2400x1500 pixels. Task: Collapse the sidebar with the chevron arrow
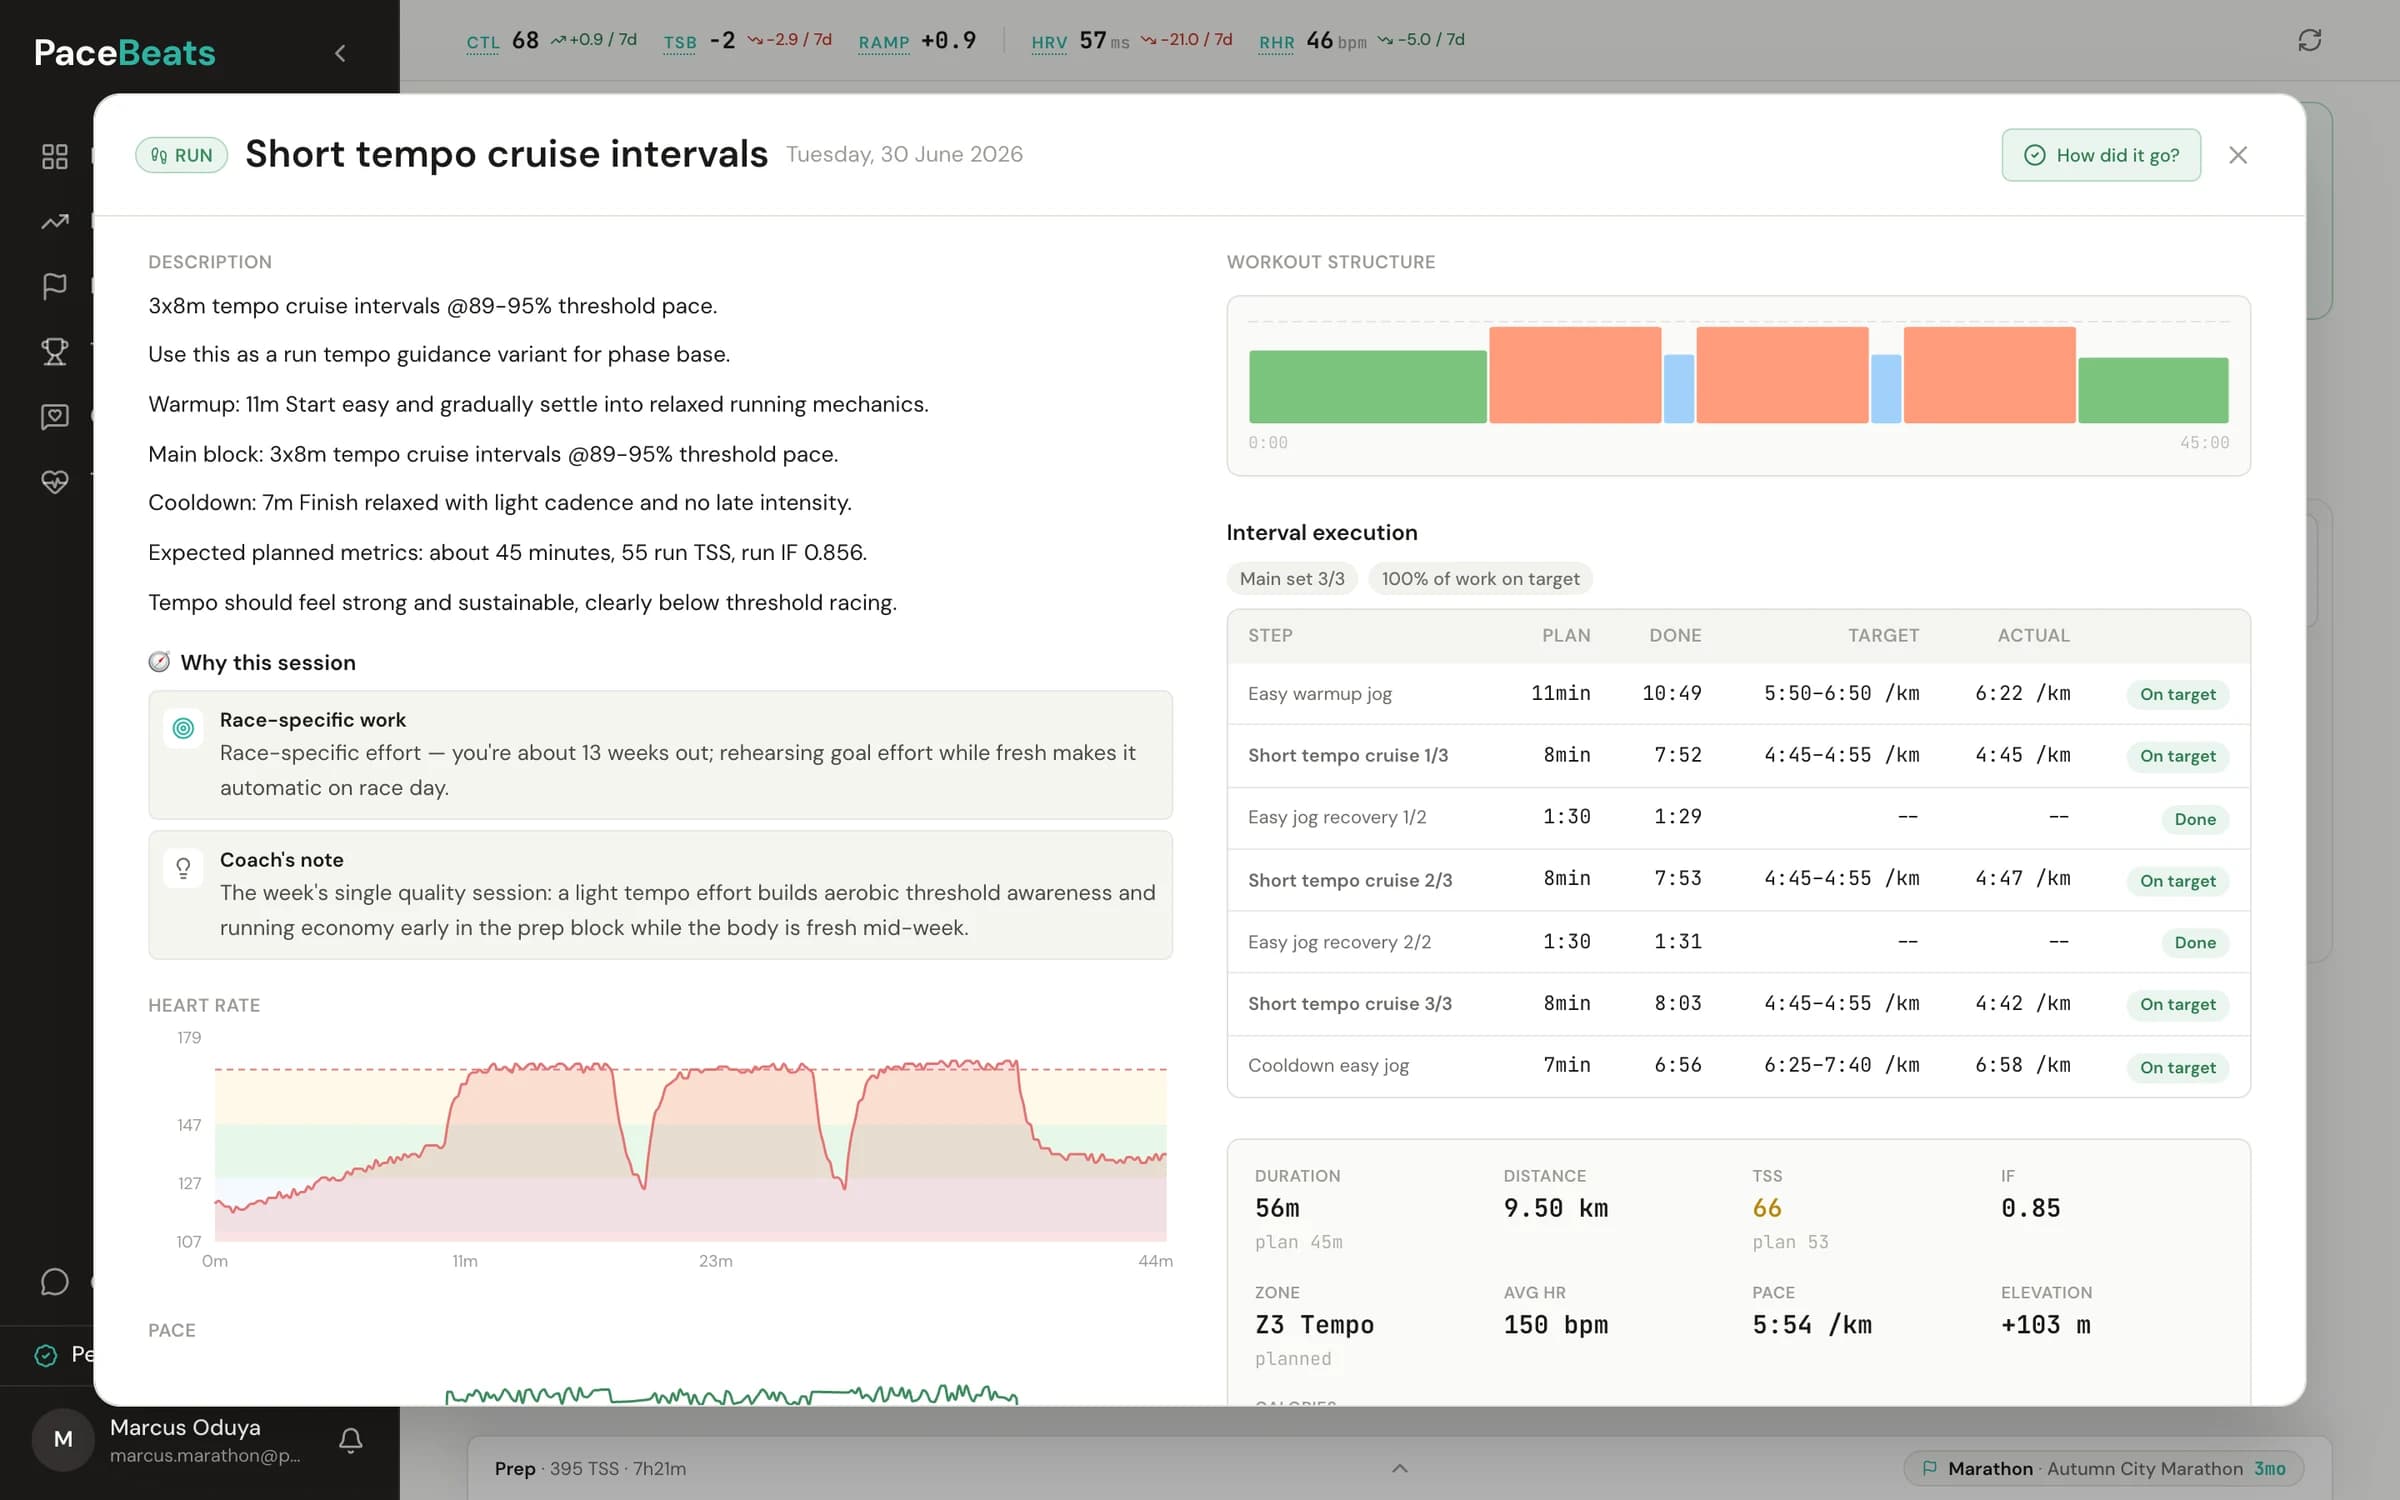click(x=340, y=53)
